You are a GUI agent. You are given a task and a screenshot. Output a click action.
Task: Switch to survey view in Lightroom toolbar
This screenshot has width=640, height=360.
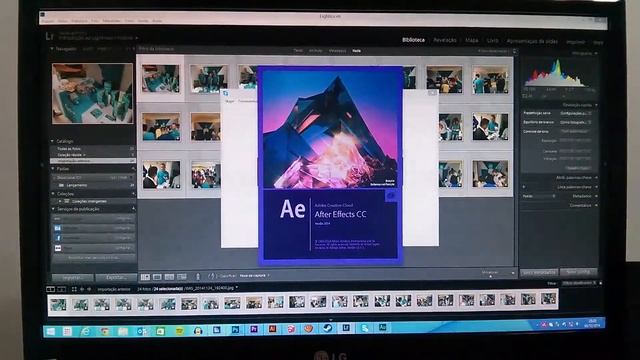tap(182, 277)
